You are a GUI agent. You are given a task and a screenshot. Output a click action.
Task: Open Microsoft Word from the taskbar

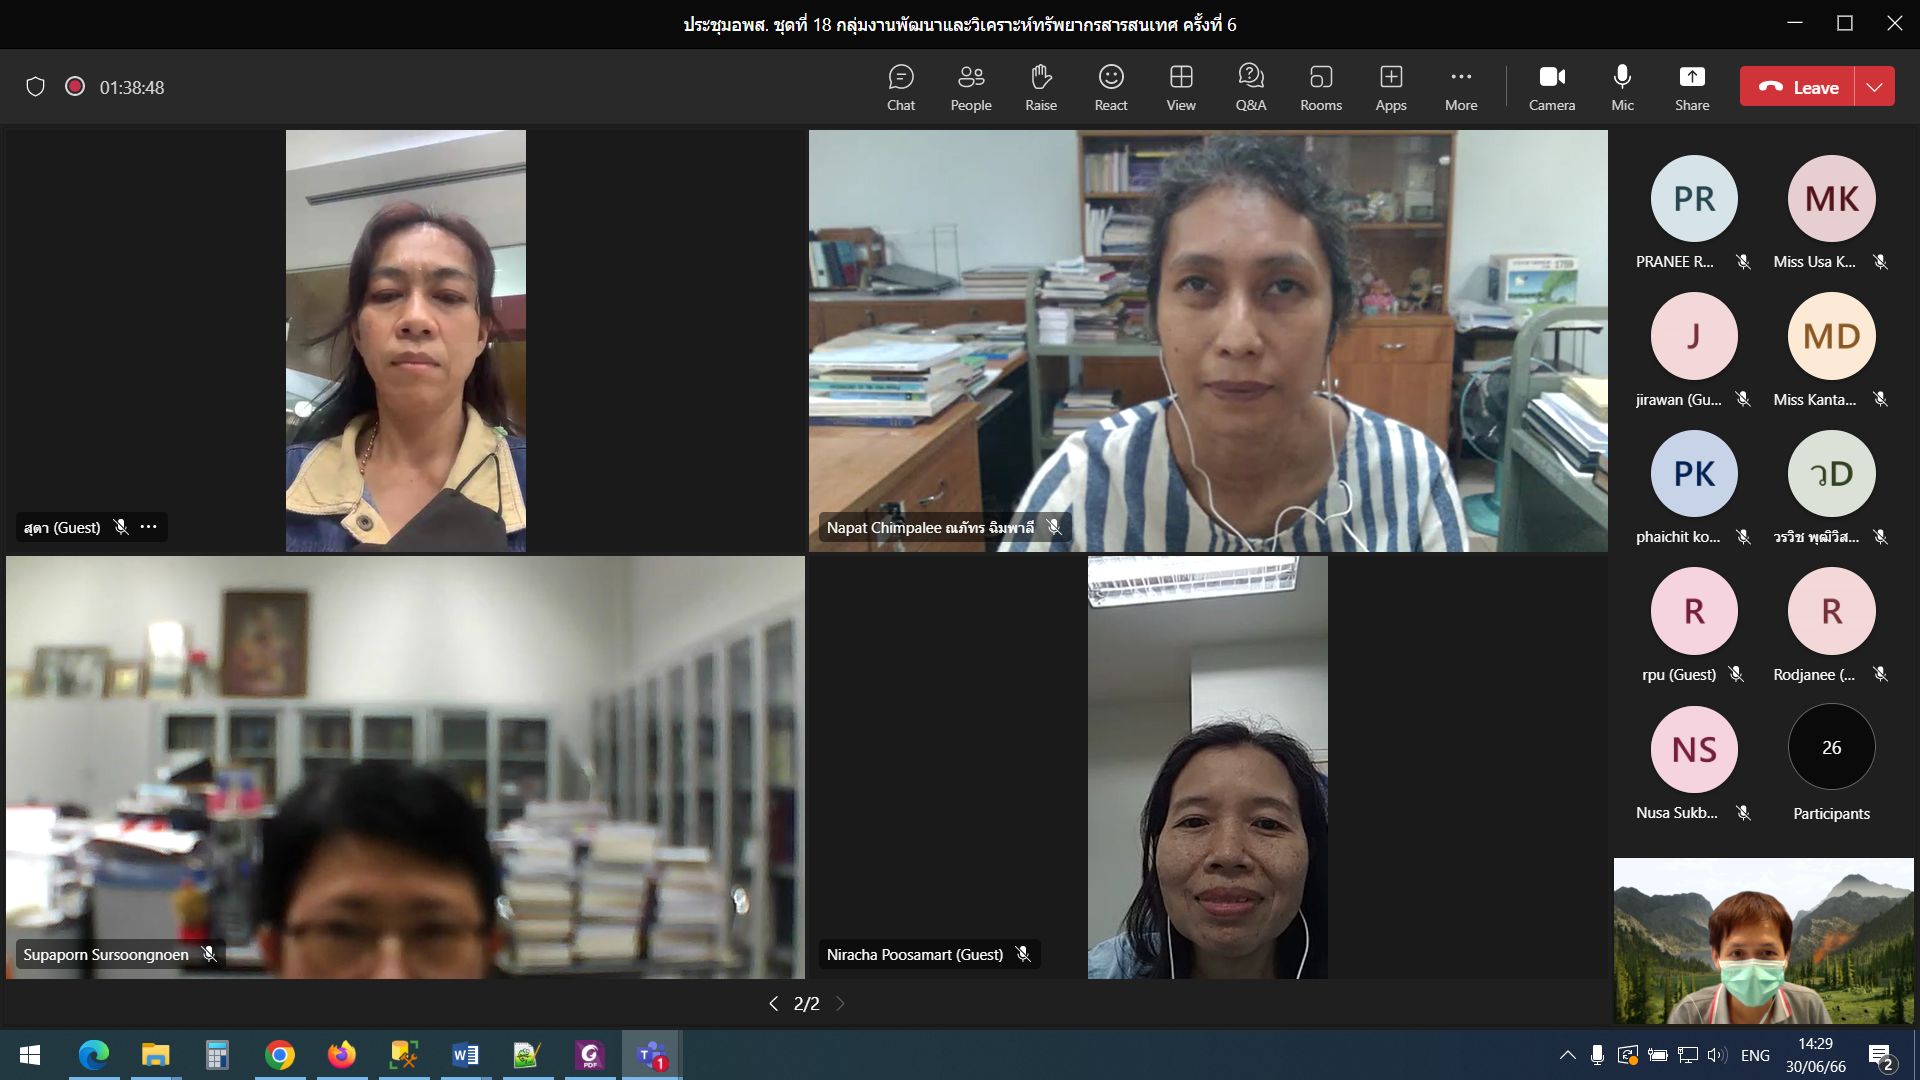(465, 1055)
